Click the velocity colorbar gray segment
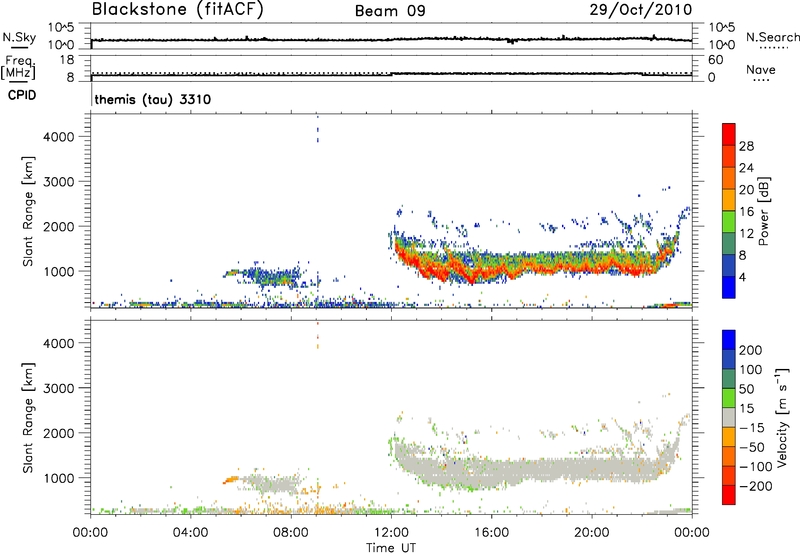800x554 pixels. 729,417
